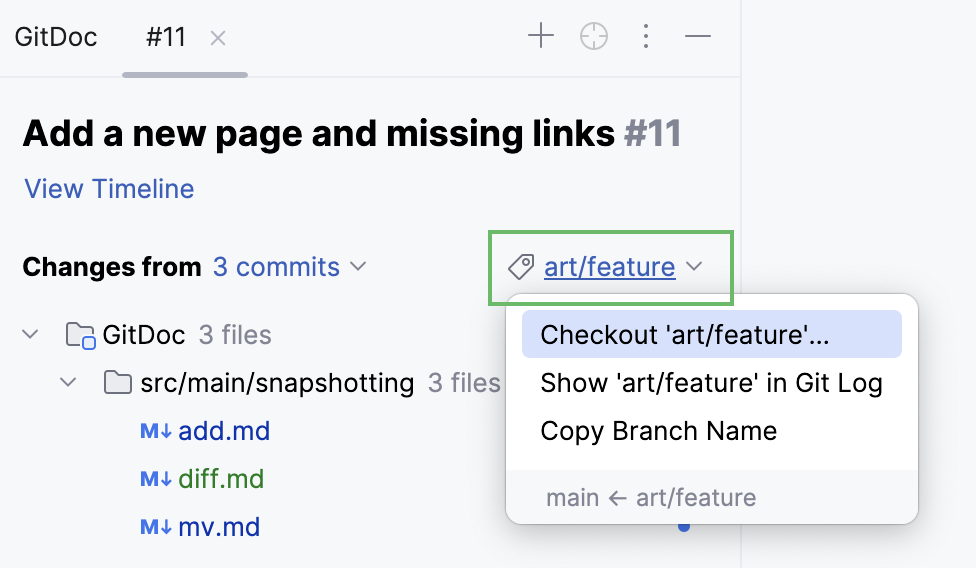Collapse the GitDoc tree node
976x568 pixels.
tap(31, 334)
